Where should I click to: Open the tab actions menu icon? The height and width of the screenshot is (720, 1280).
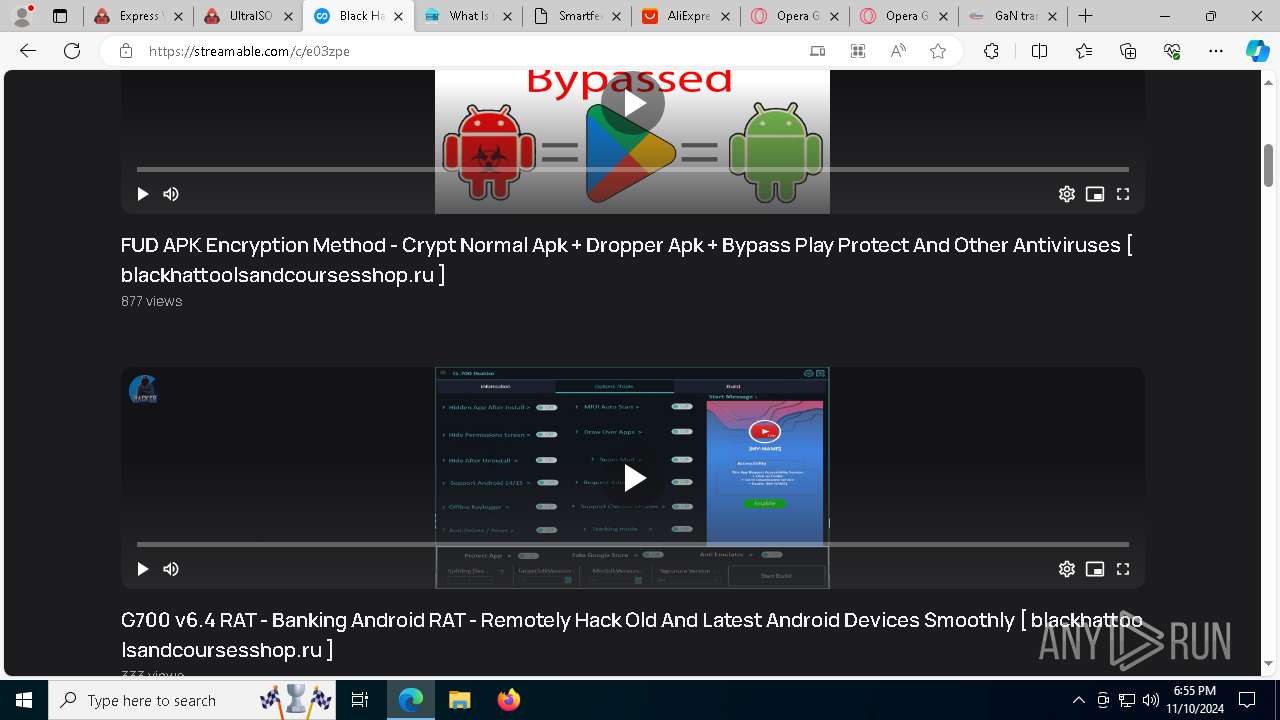point(60,16)
